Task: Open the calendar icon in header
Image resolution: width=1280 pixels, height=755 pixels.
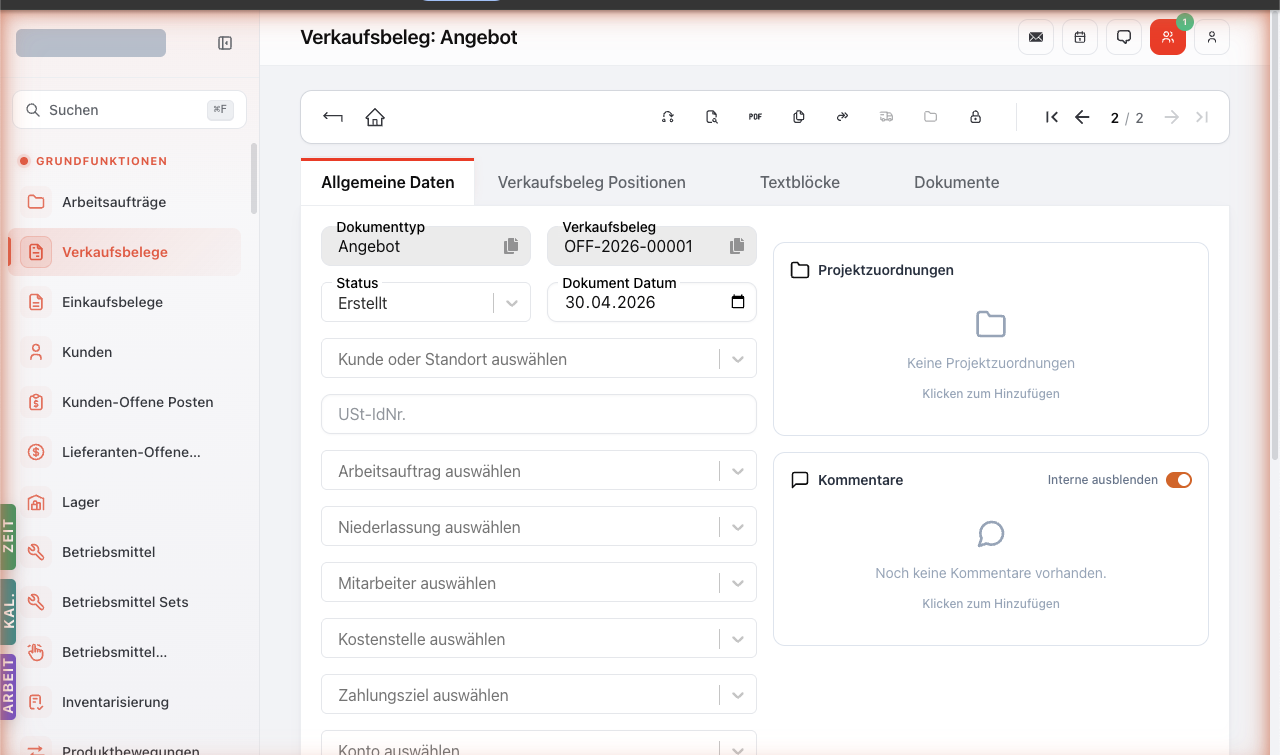Action: coord(1080,37)
